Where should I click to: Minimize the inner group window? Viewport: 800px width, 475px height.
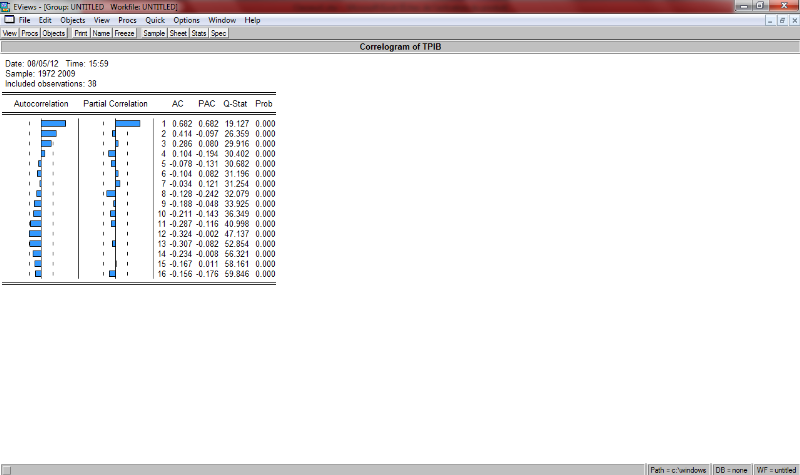(x=770, y=20)
